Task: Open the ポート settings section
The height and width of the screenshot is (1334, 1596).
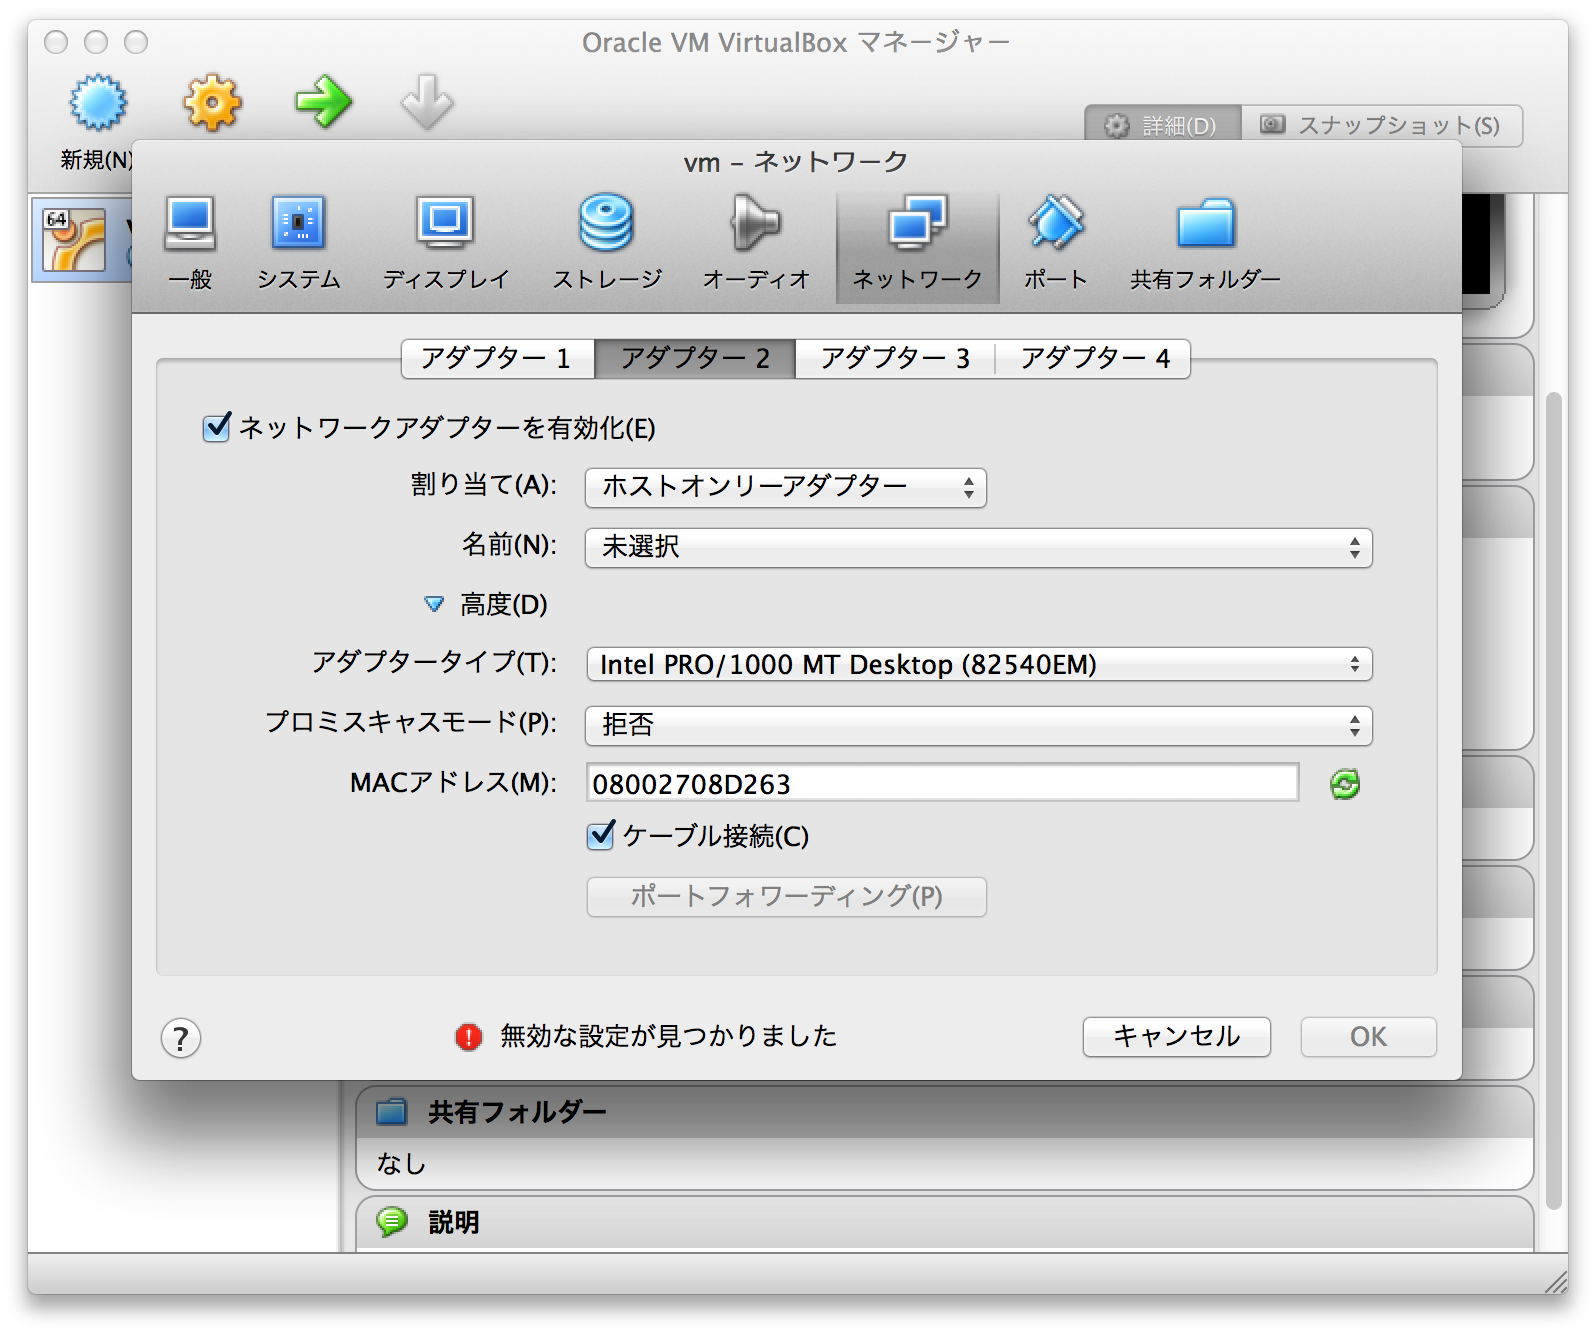Action: point(1055,244)
